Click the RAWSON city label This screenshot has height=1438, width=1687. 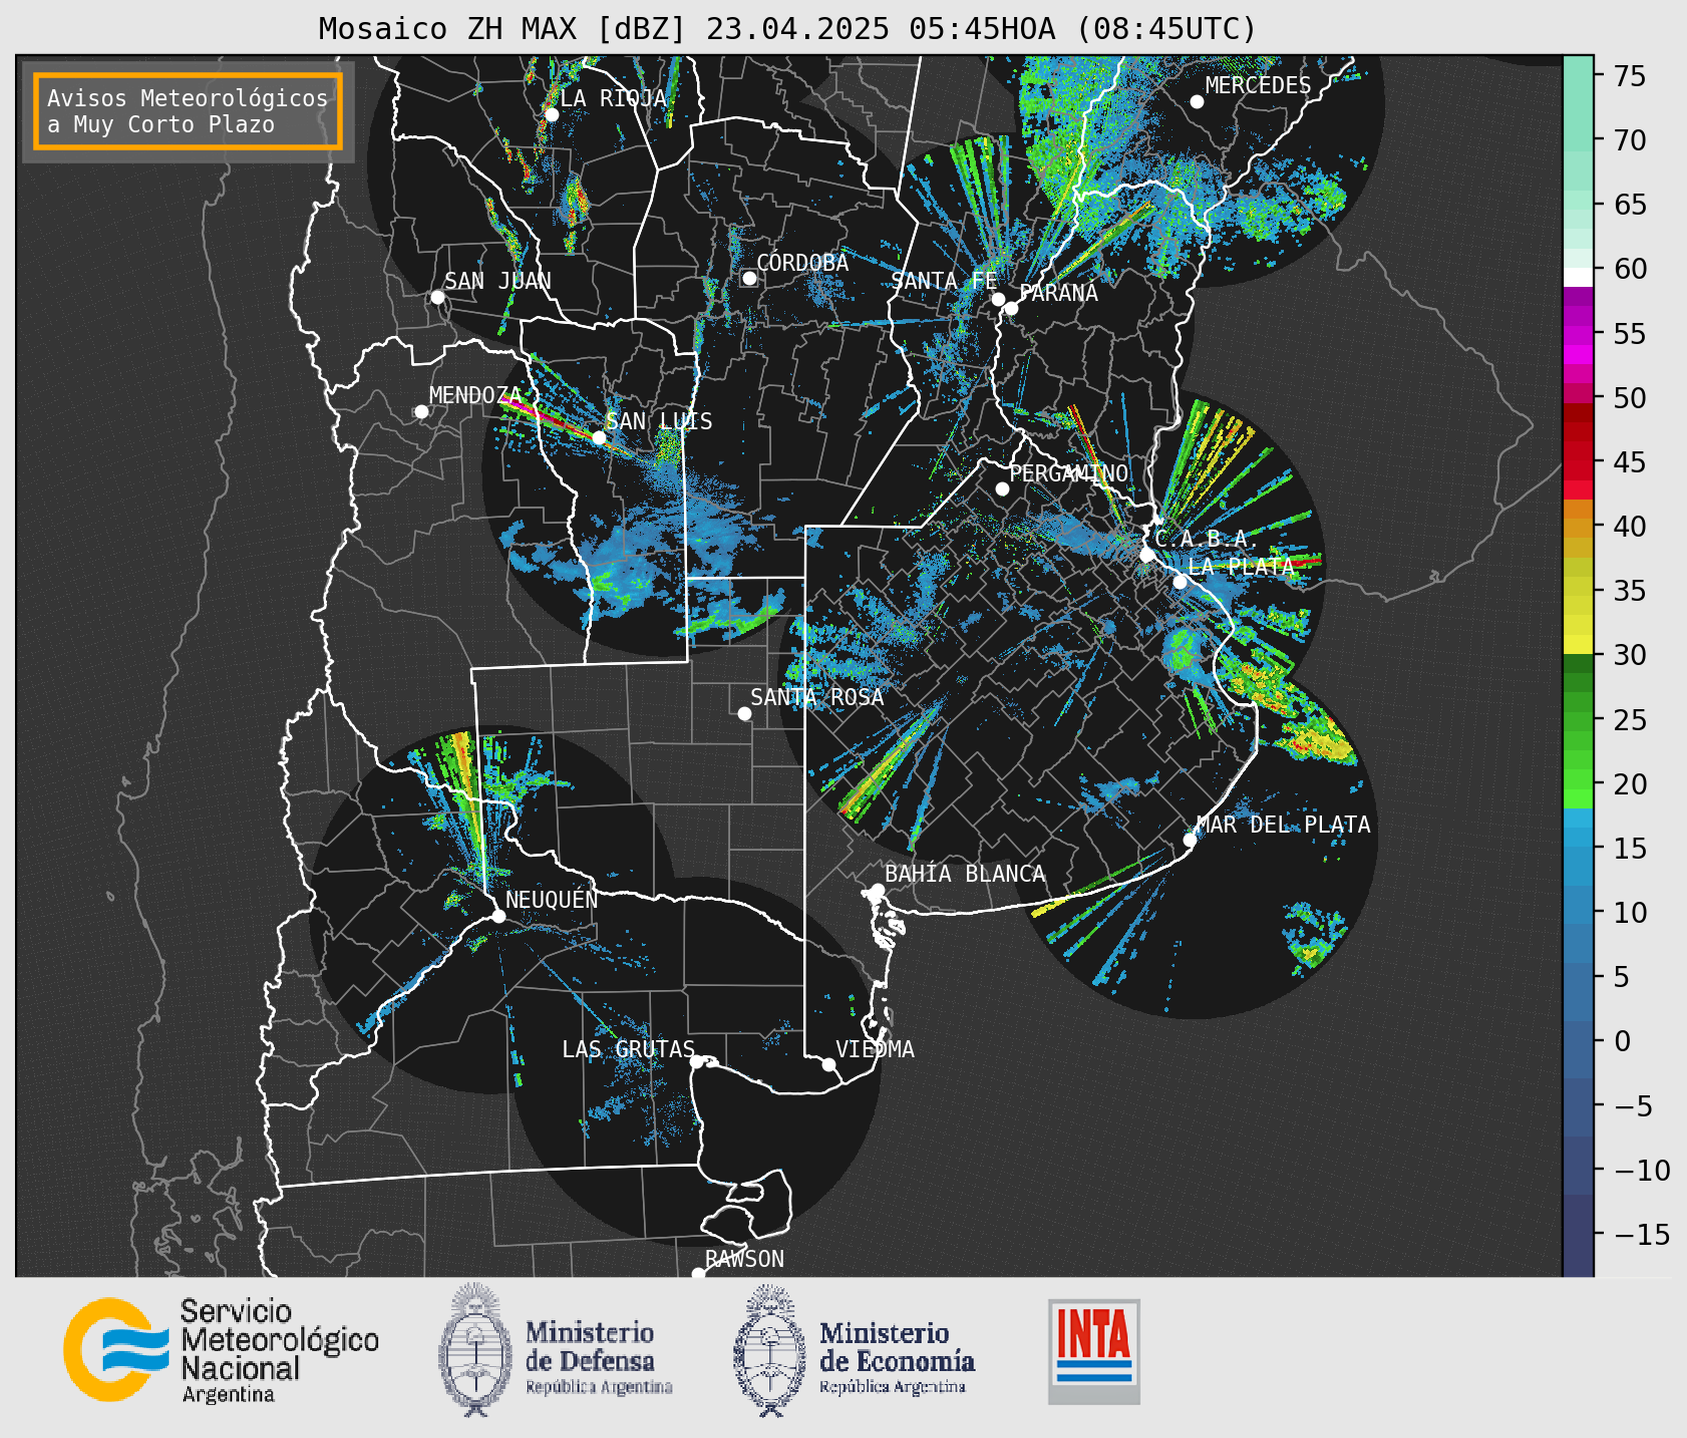click(744, 1259)
